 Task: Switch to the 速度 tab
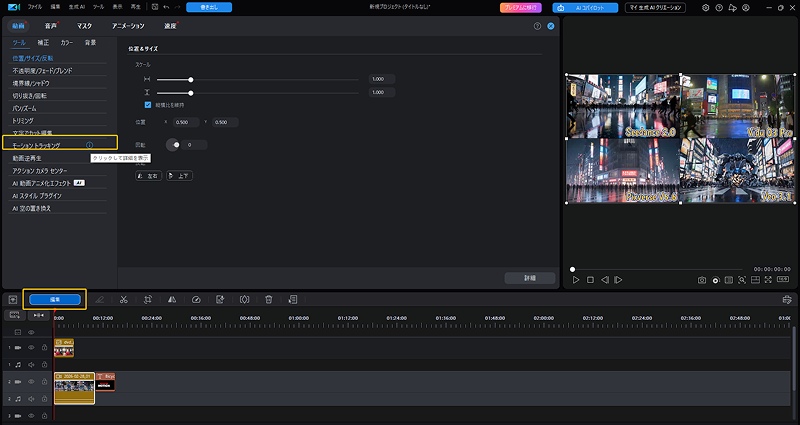pos(170,26)
